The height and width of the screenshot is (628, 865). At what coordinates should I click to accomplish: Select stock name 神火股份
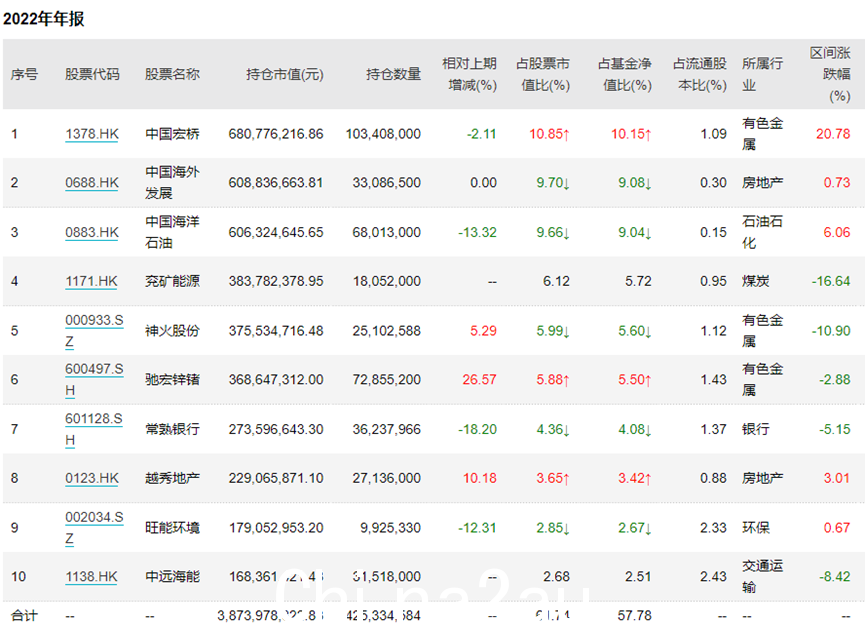[172, 331]
